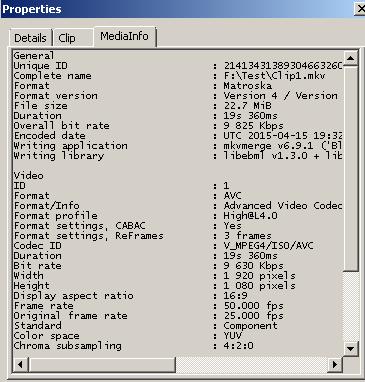Click the 'Writing application' label

click(x=70, y=146)
